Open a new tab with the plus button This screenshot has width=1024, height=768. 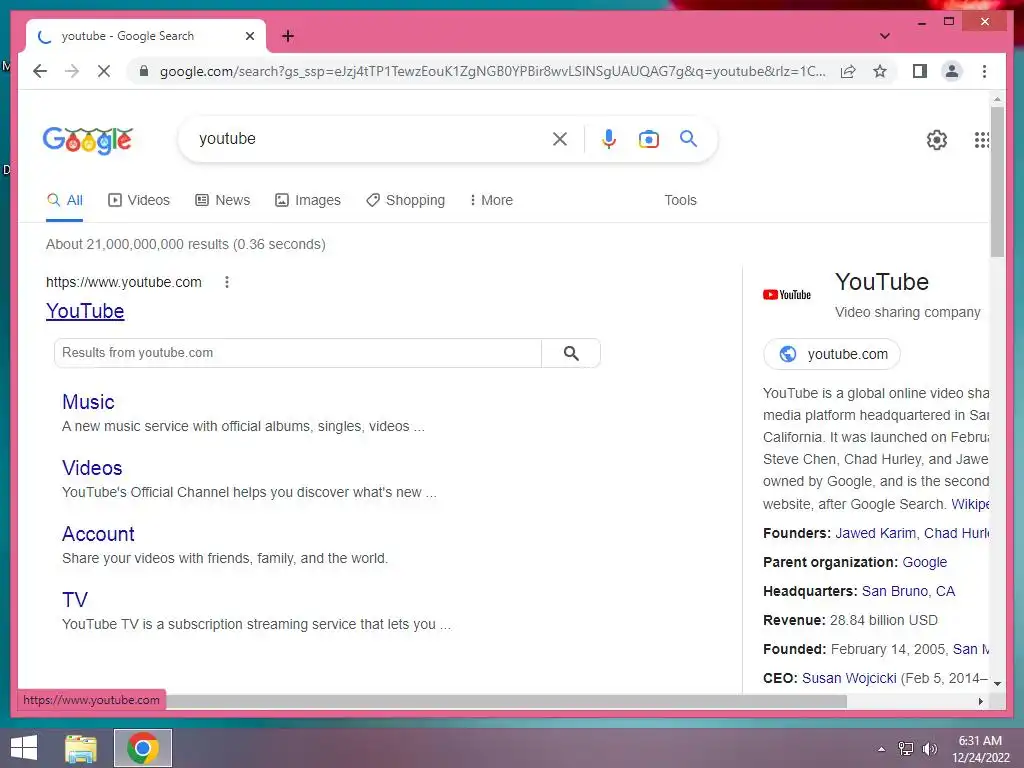288,36
